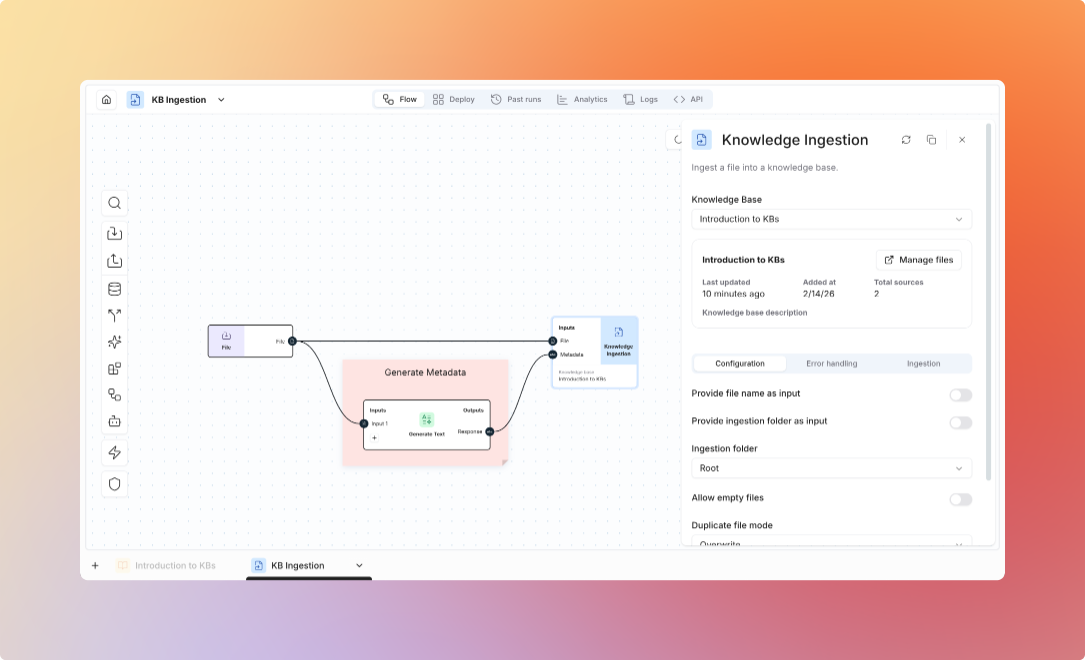1085x660 pixels.
Task: Expand the KB Ingestion title dropdown
Action: coord(221,99)
